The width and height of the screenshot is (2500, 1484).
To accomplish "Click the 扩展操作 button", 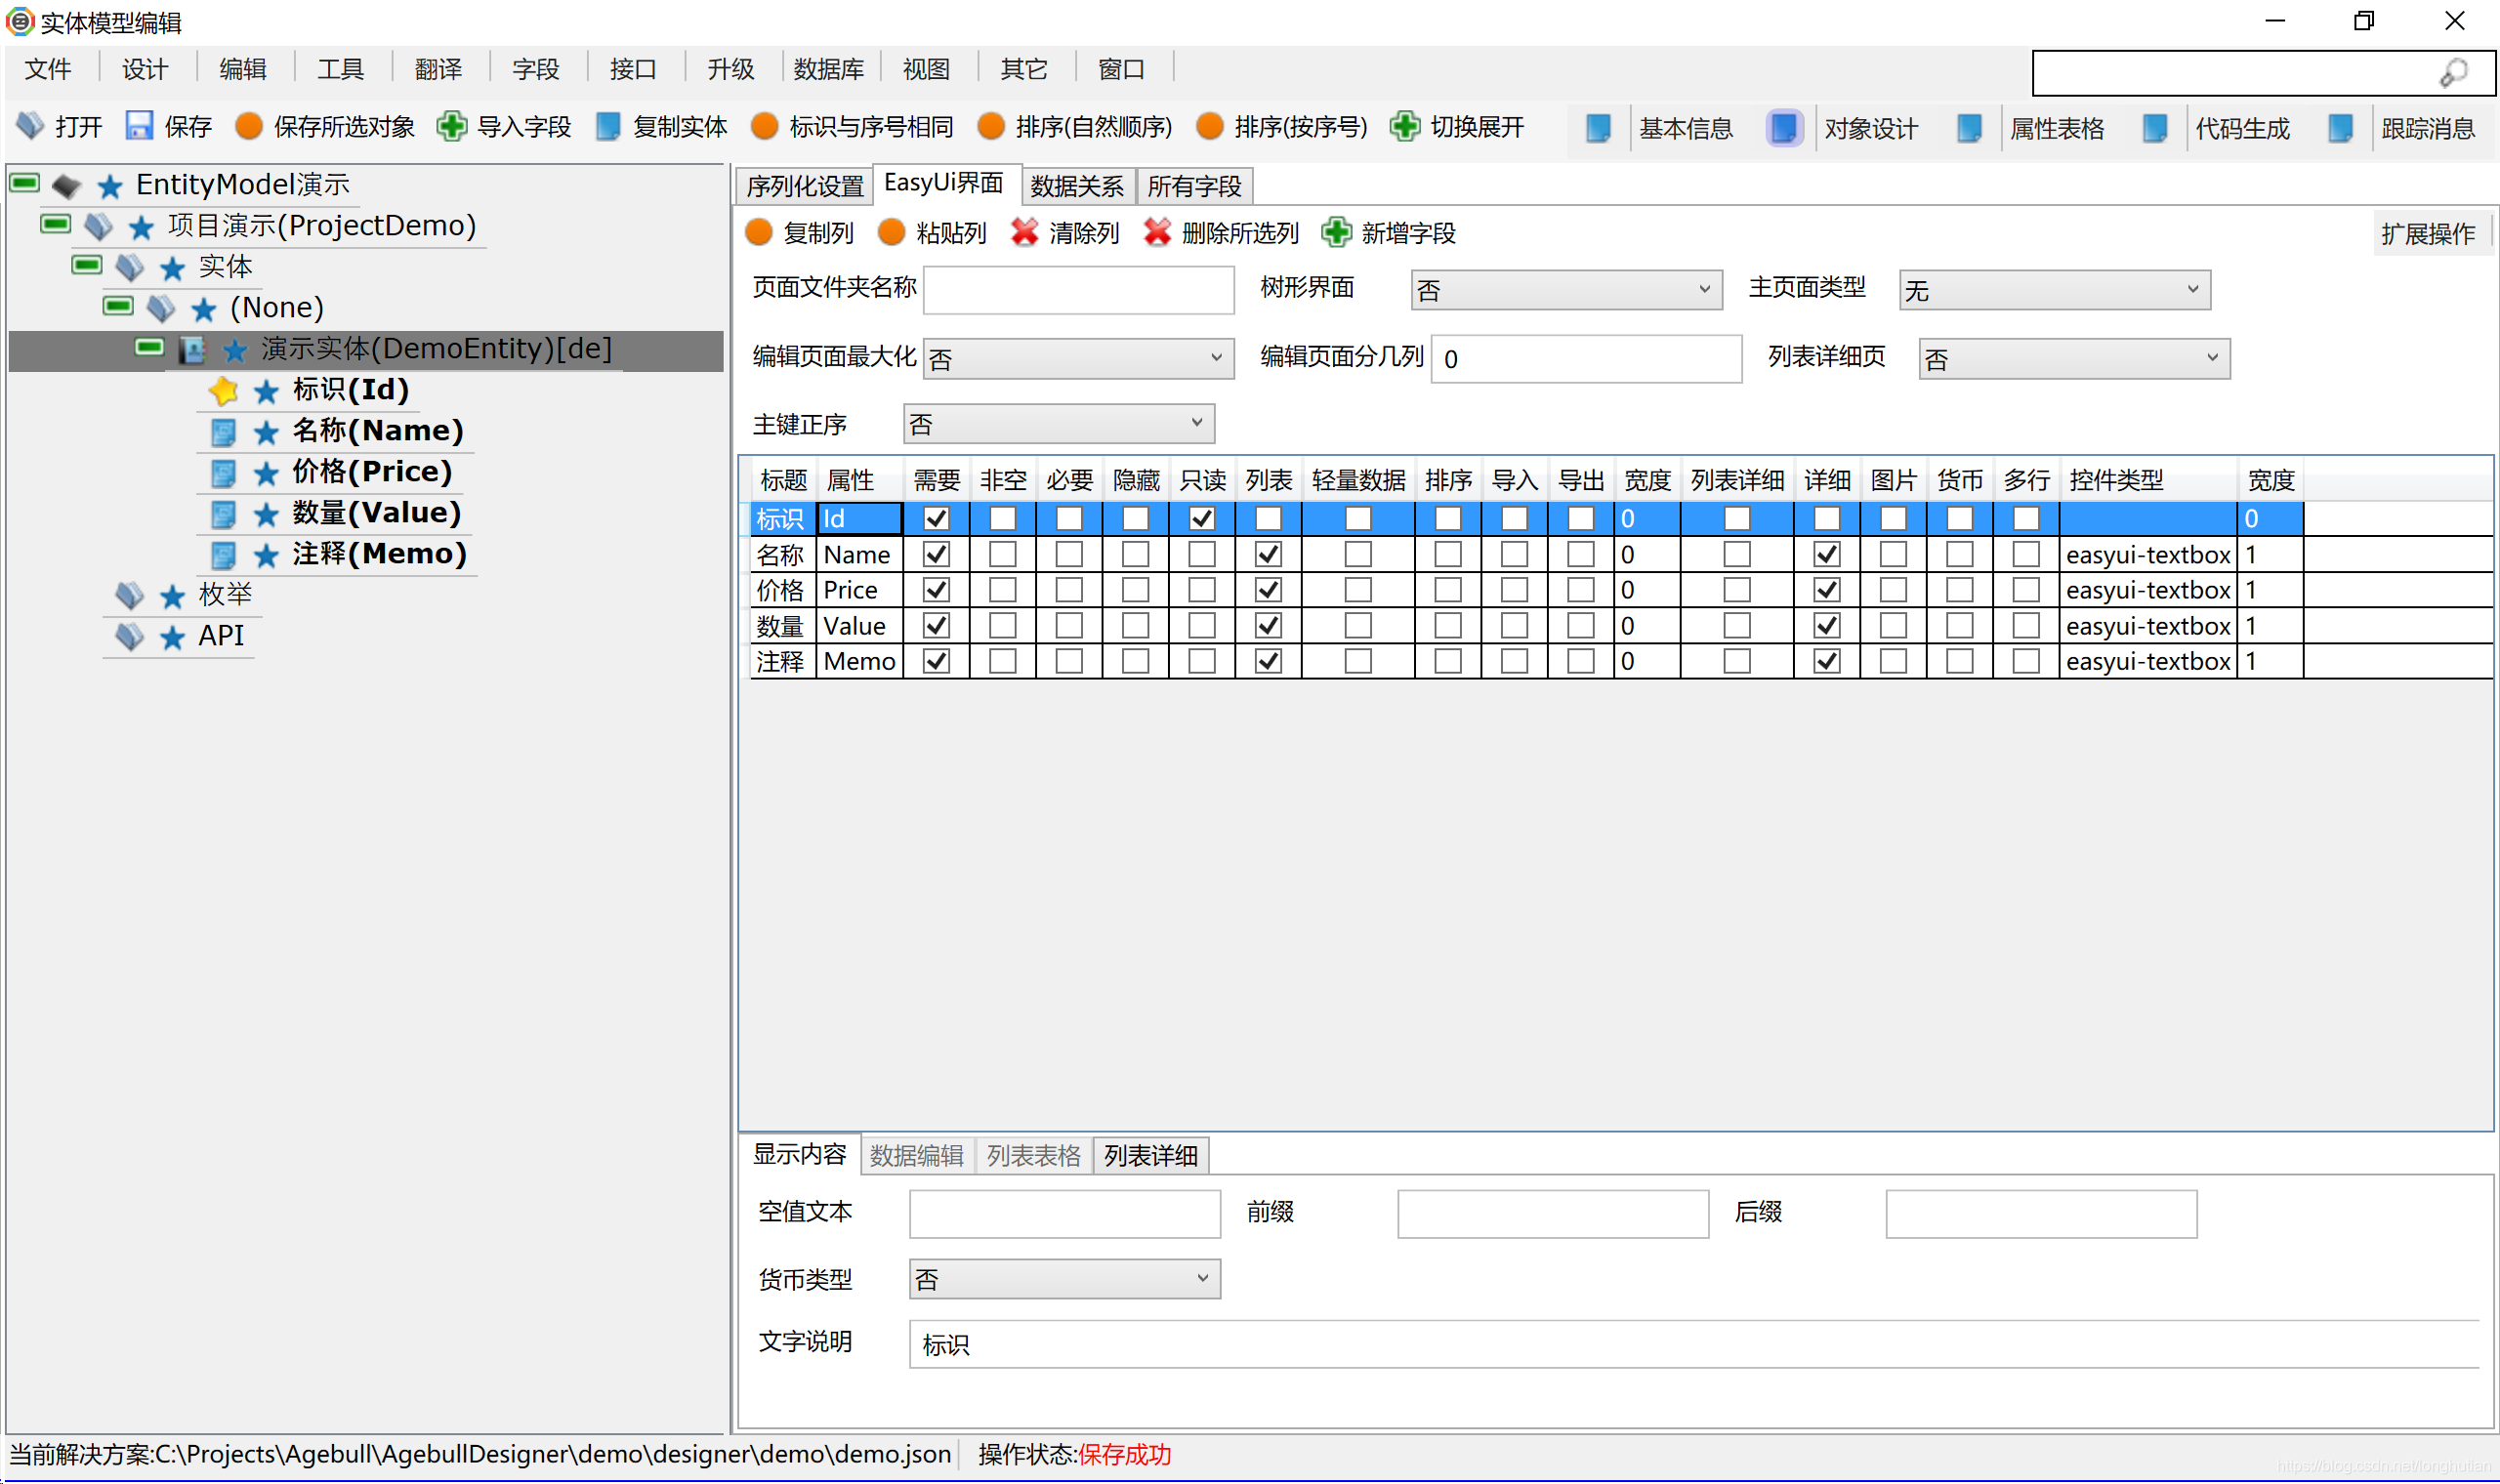I will point(2428,234).
